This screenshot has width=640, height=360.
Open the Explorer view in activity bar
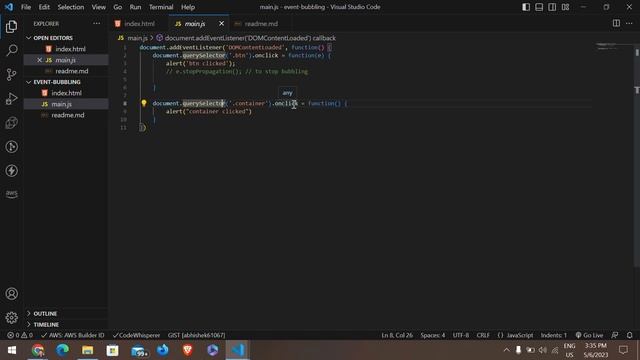click(x=11, y=27)
